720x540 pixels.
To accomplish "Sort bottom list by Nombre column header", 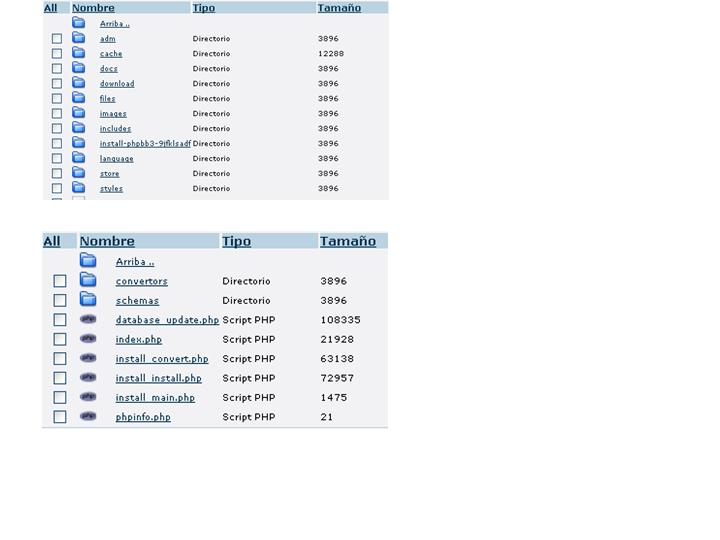I will (107, 241).
